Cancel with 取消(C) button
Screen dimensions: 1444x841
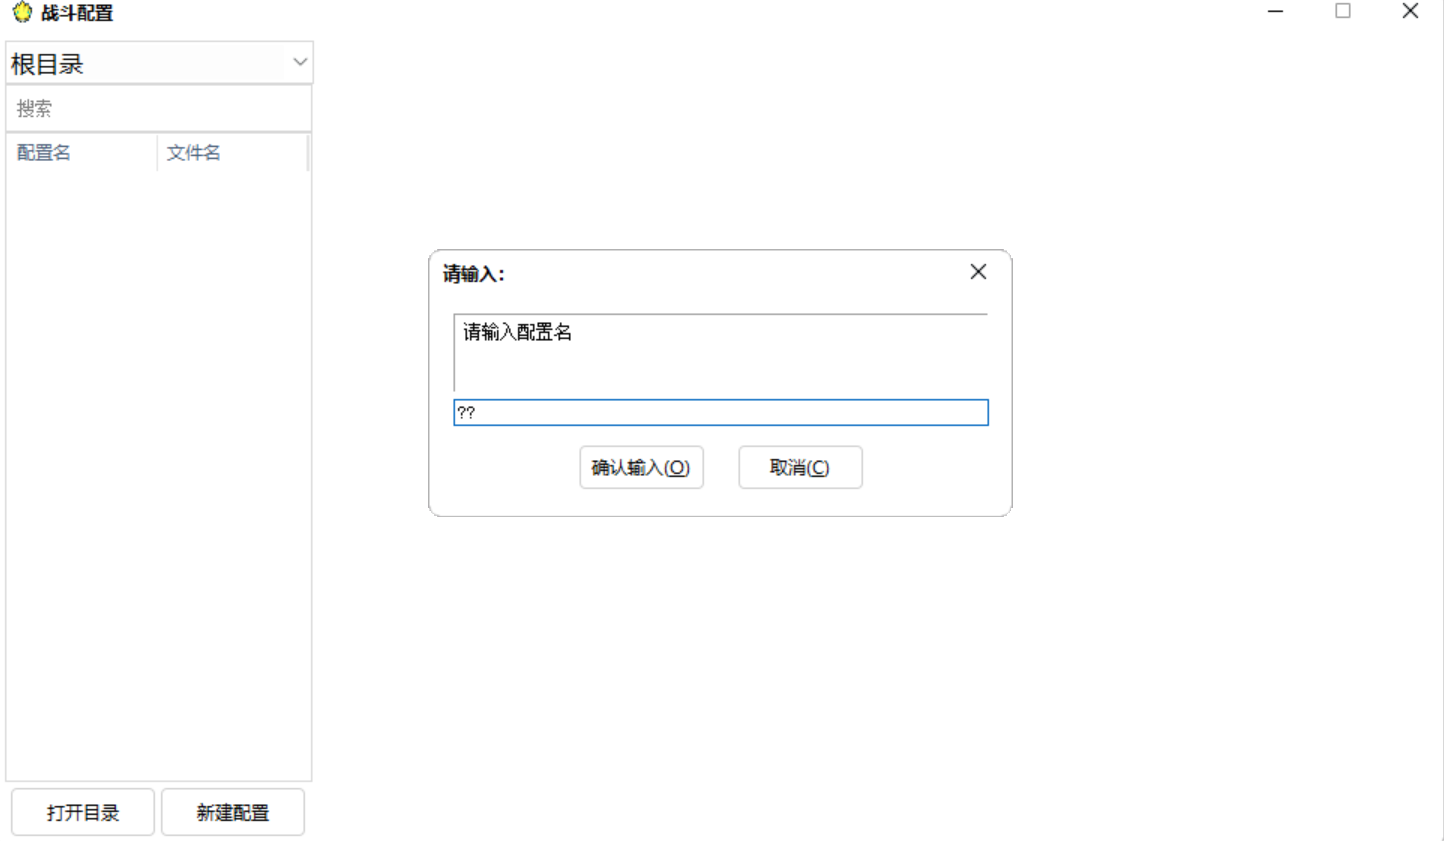point(800,467)
